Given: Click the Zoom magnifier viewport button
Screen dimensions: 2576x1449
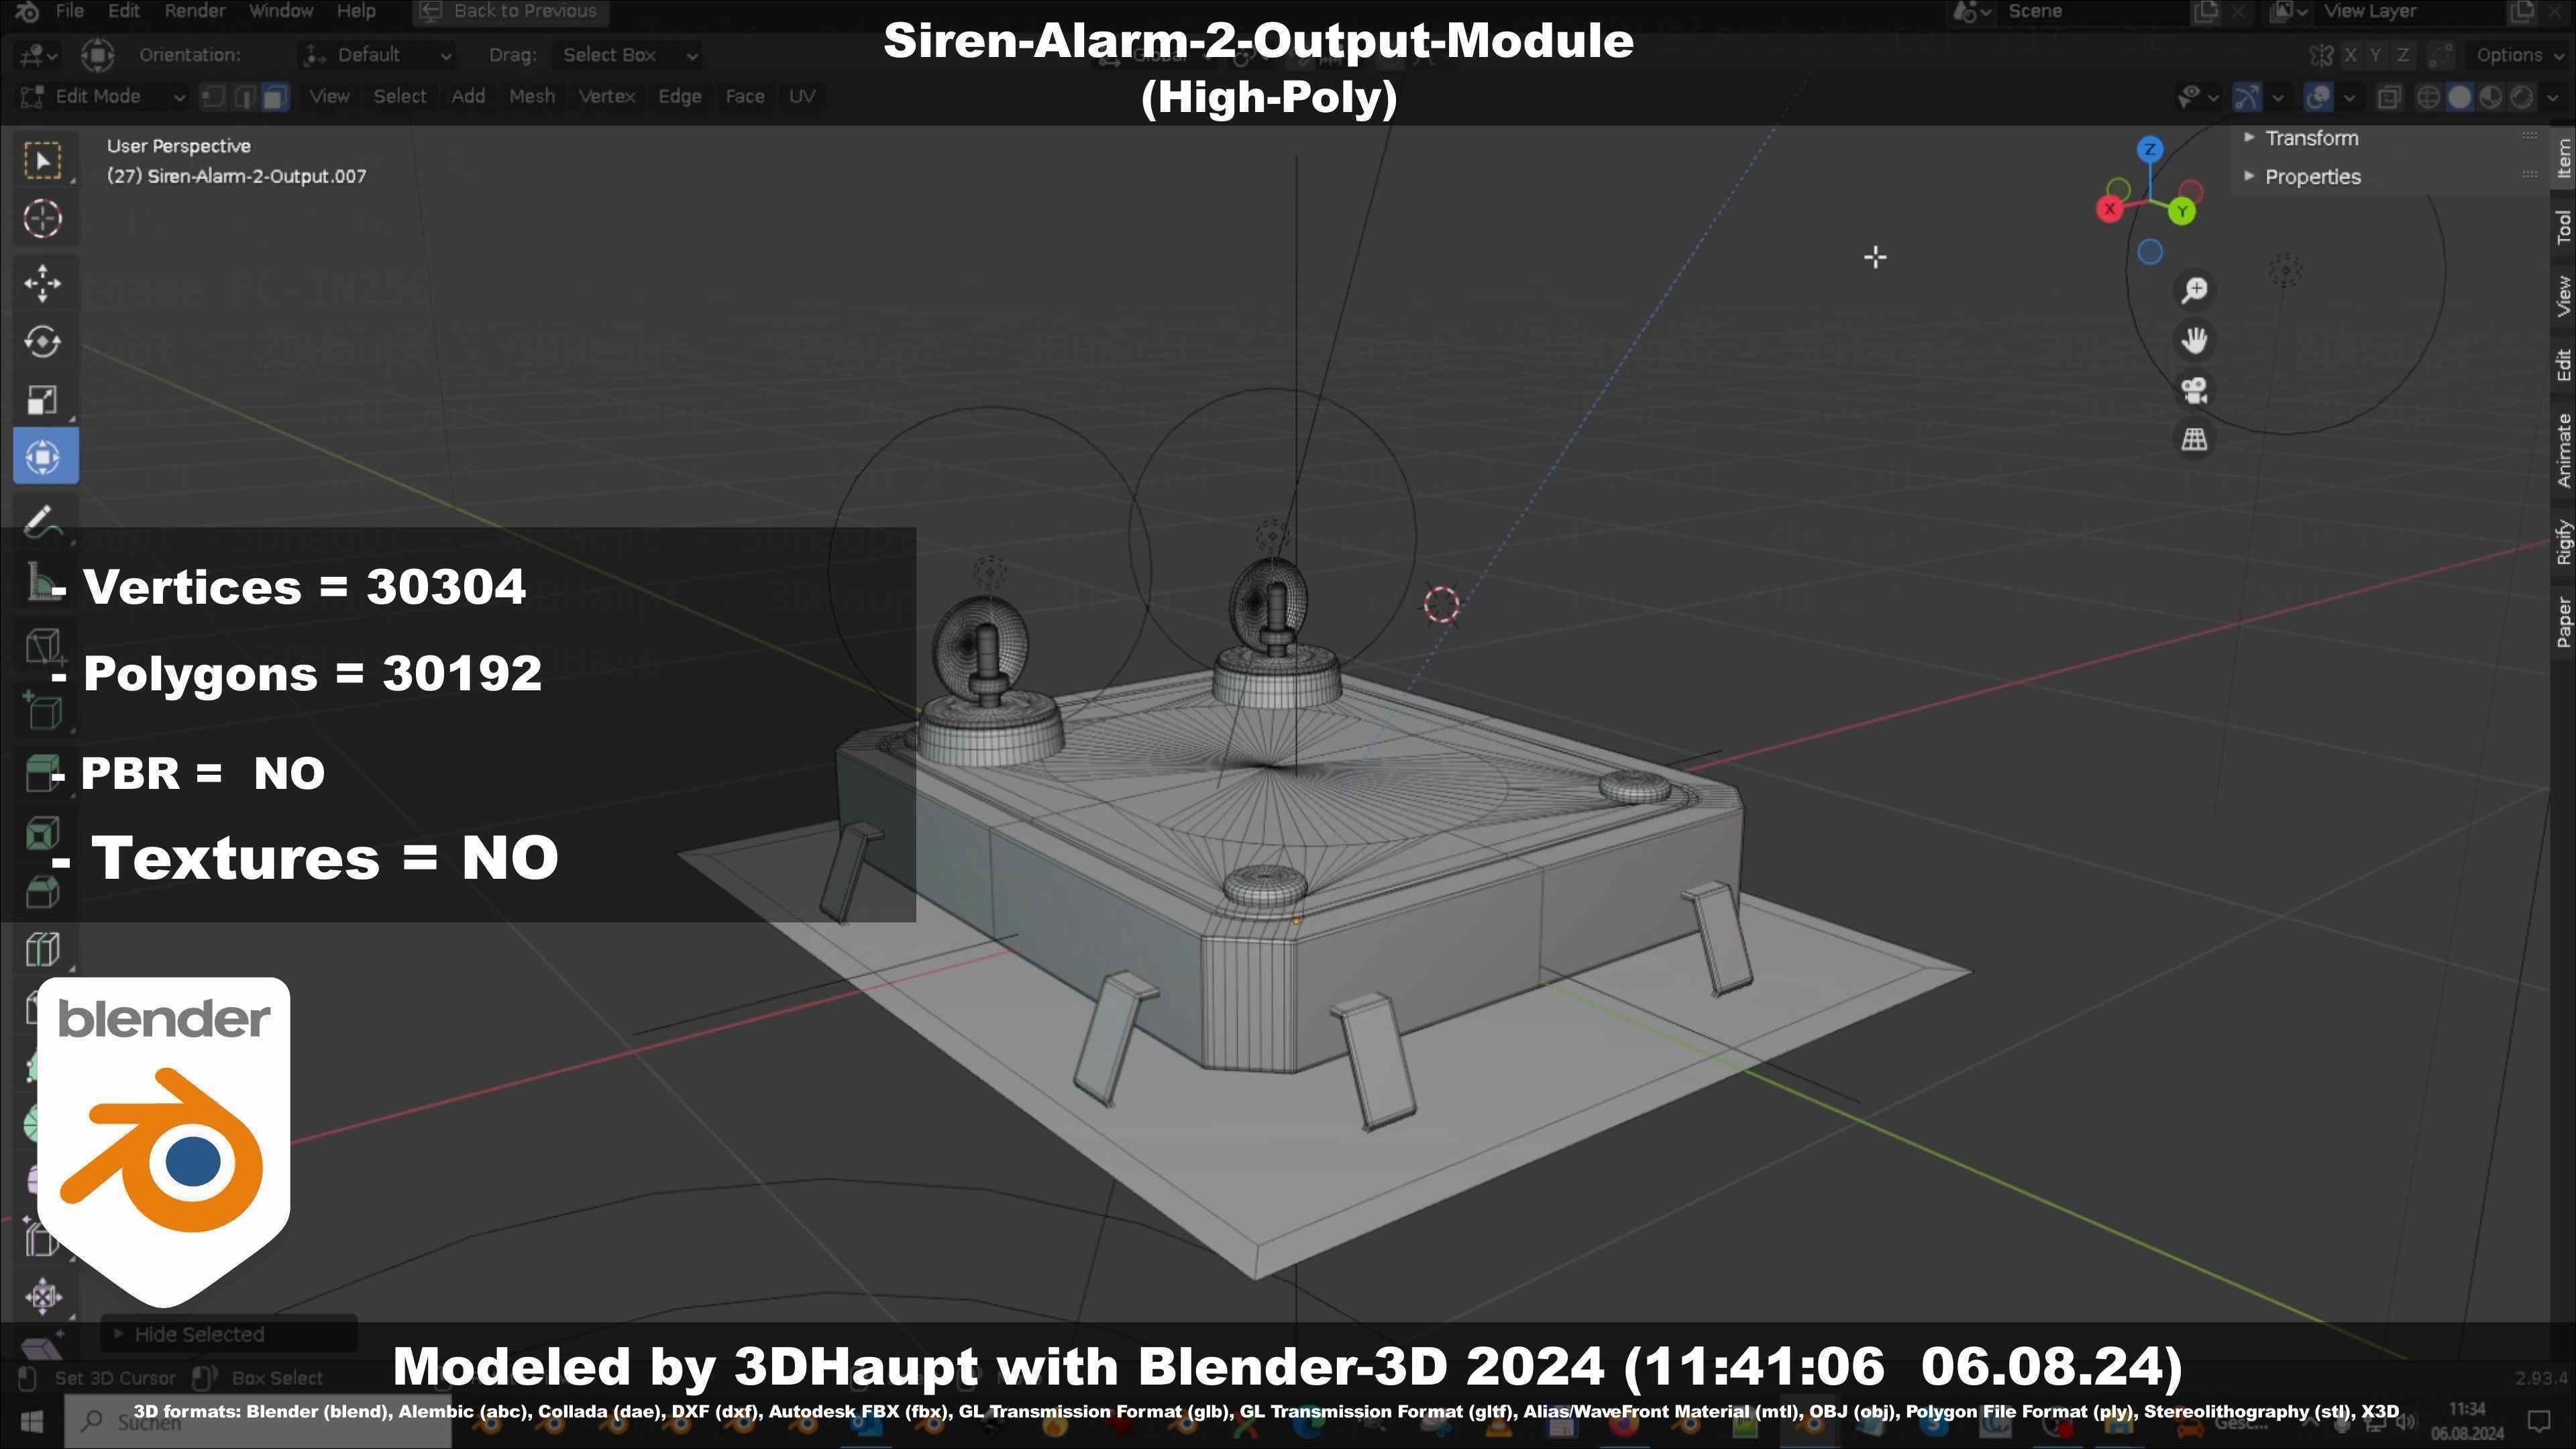Looking at the screenshot, I should coord(2194,290).
